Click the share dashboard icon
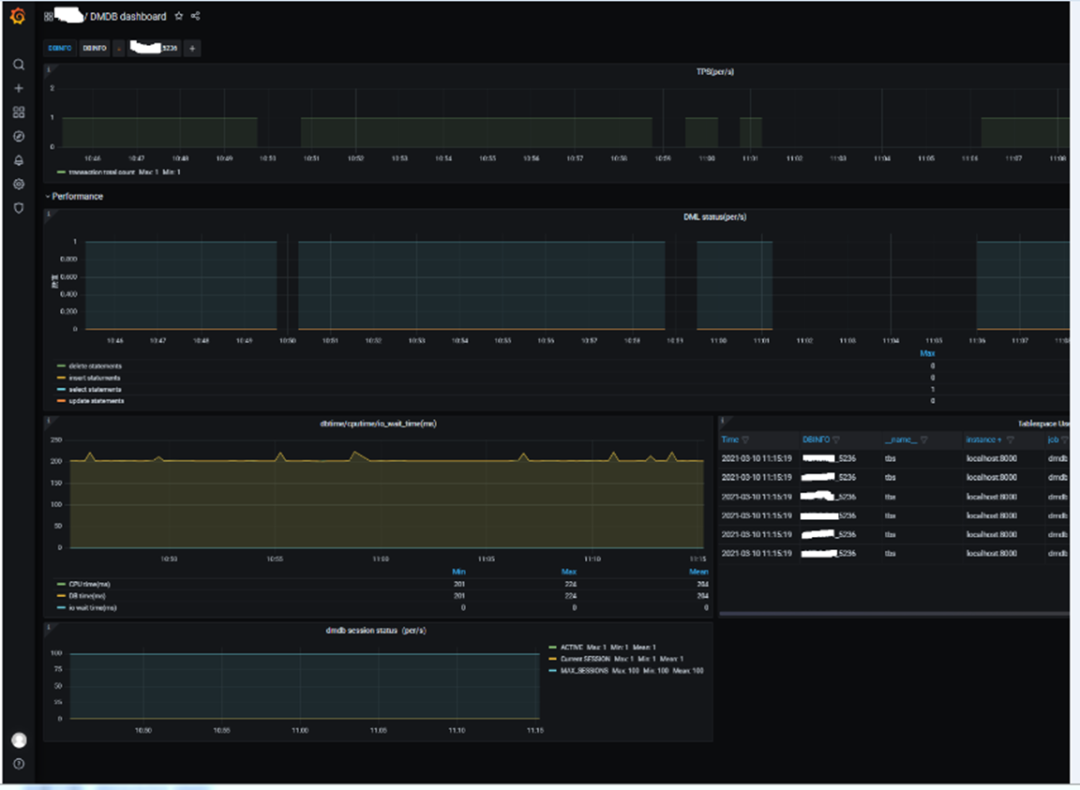 [x=195, y=16]
